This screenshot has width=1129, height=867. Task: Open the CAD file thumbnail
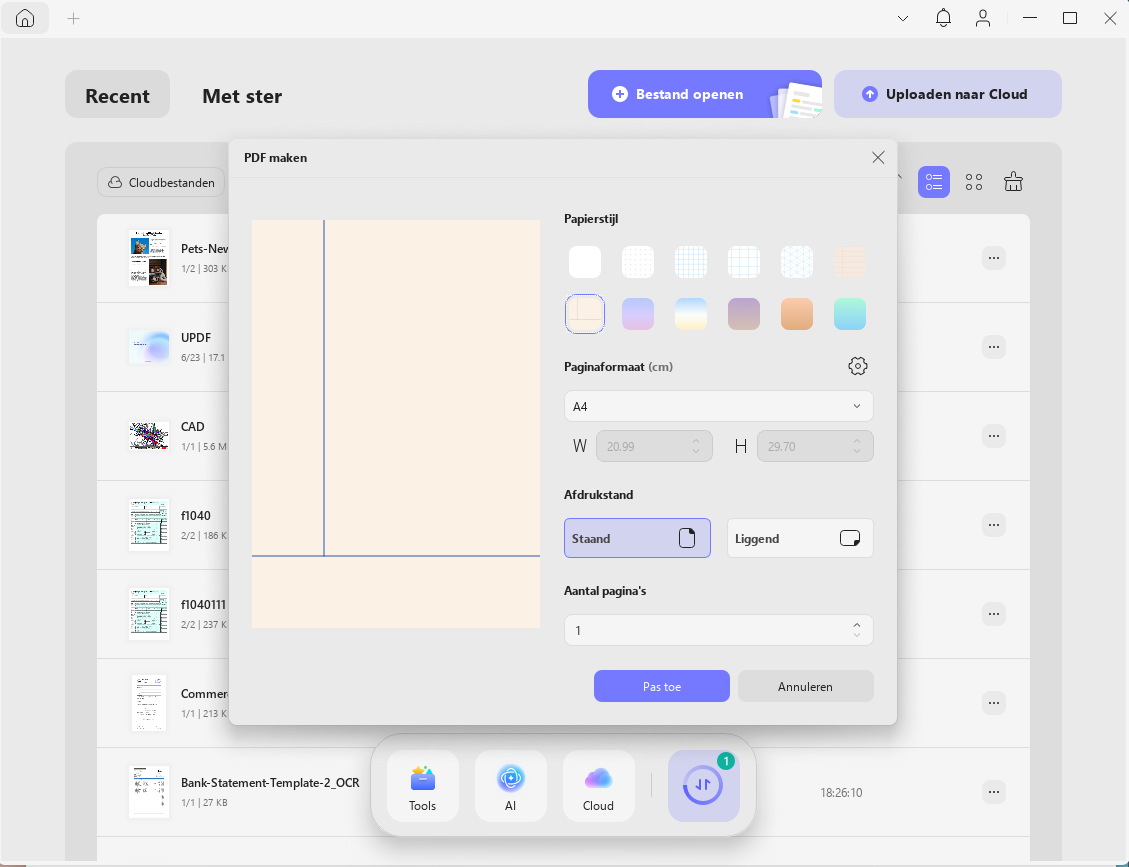point(149,436)
